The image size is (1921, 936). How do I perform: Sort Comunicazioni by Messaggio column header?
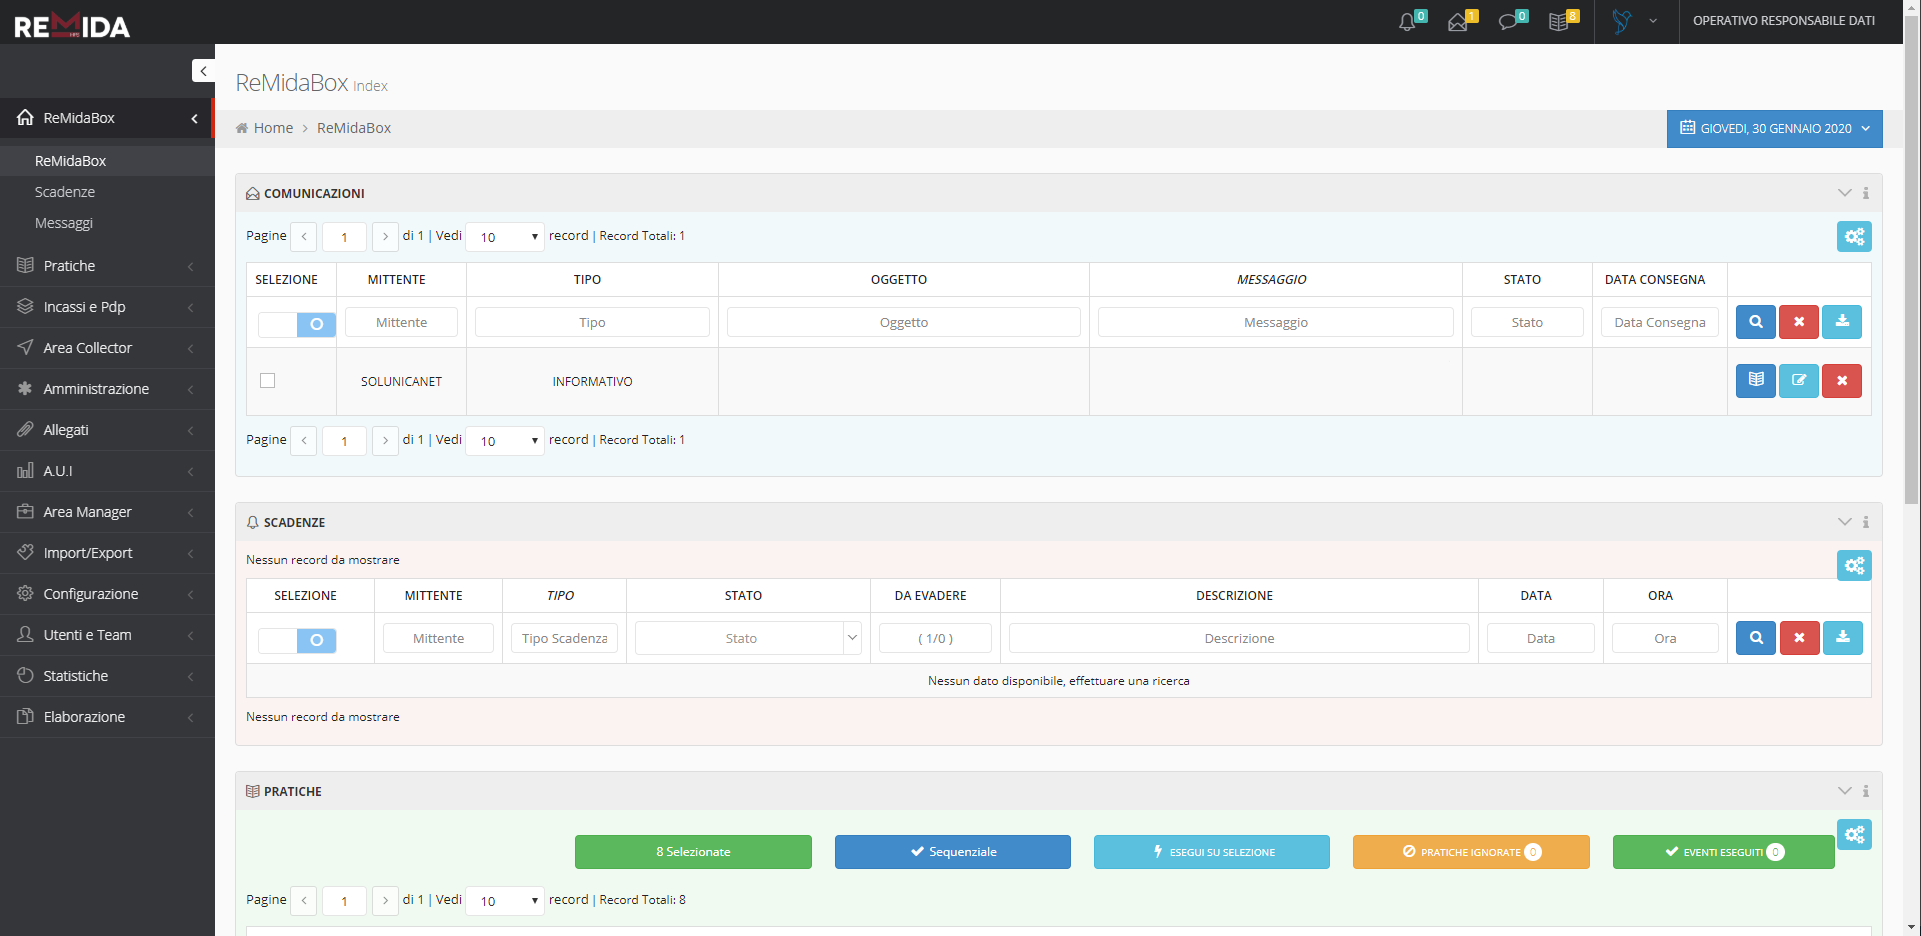pyautogui.click(x=1272, y=280)
